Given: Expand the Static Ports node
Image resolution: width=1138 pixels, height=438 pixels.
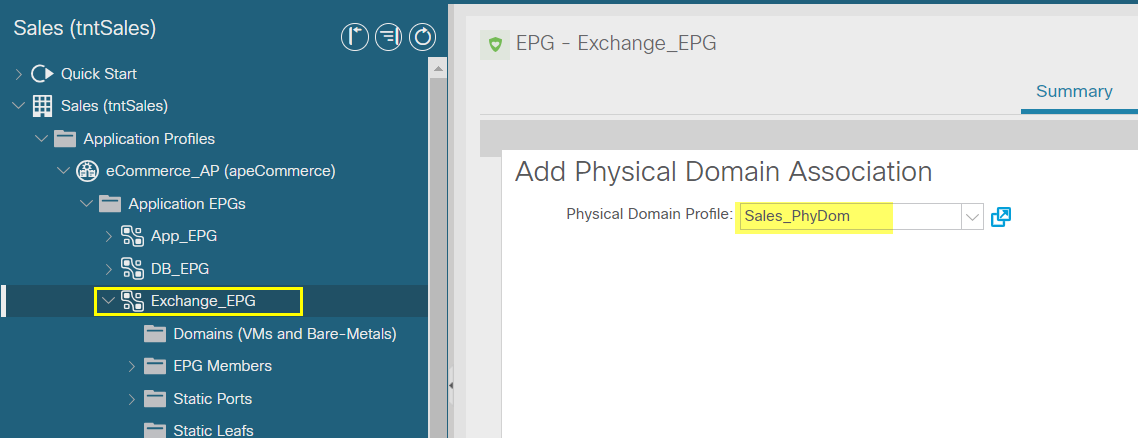Looking at the screenshot, I should click(131, 399).
